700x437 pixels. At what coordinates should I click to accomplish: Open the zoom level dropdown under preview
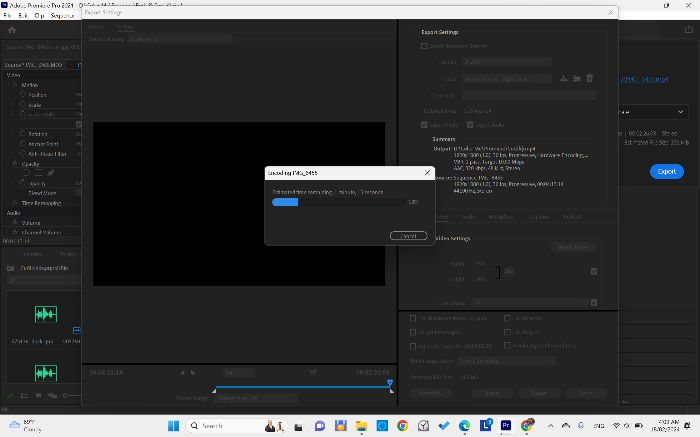coord(239,372)
